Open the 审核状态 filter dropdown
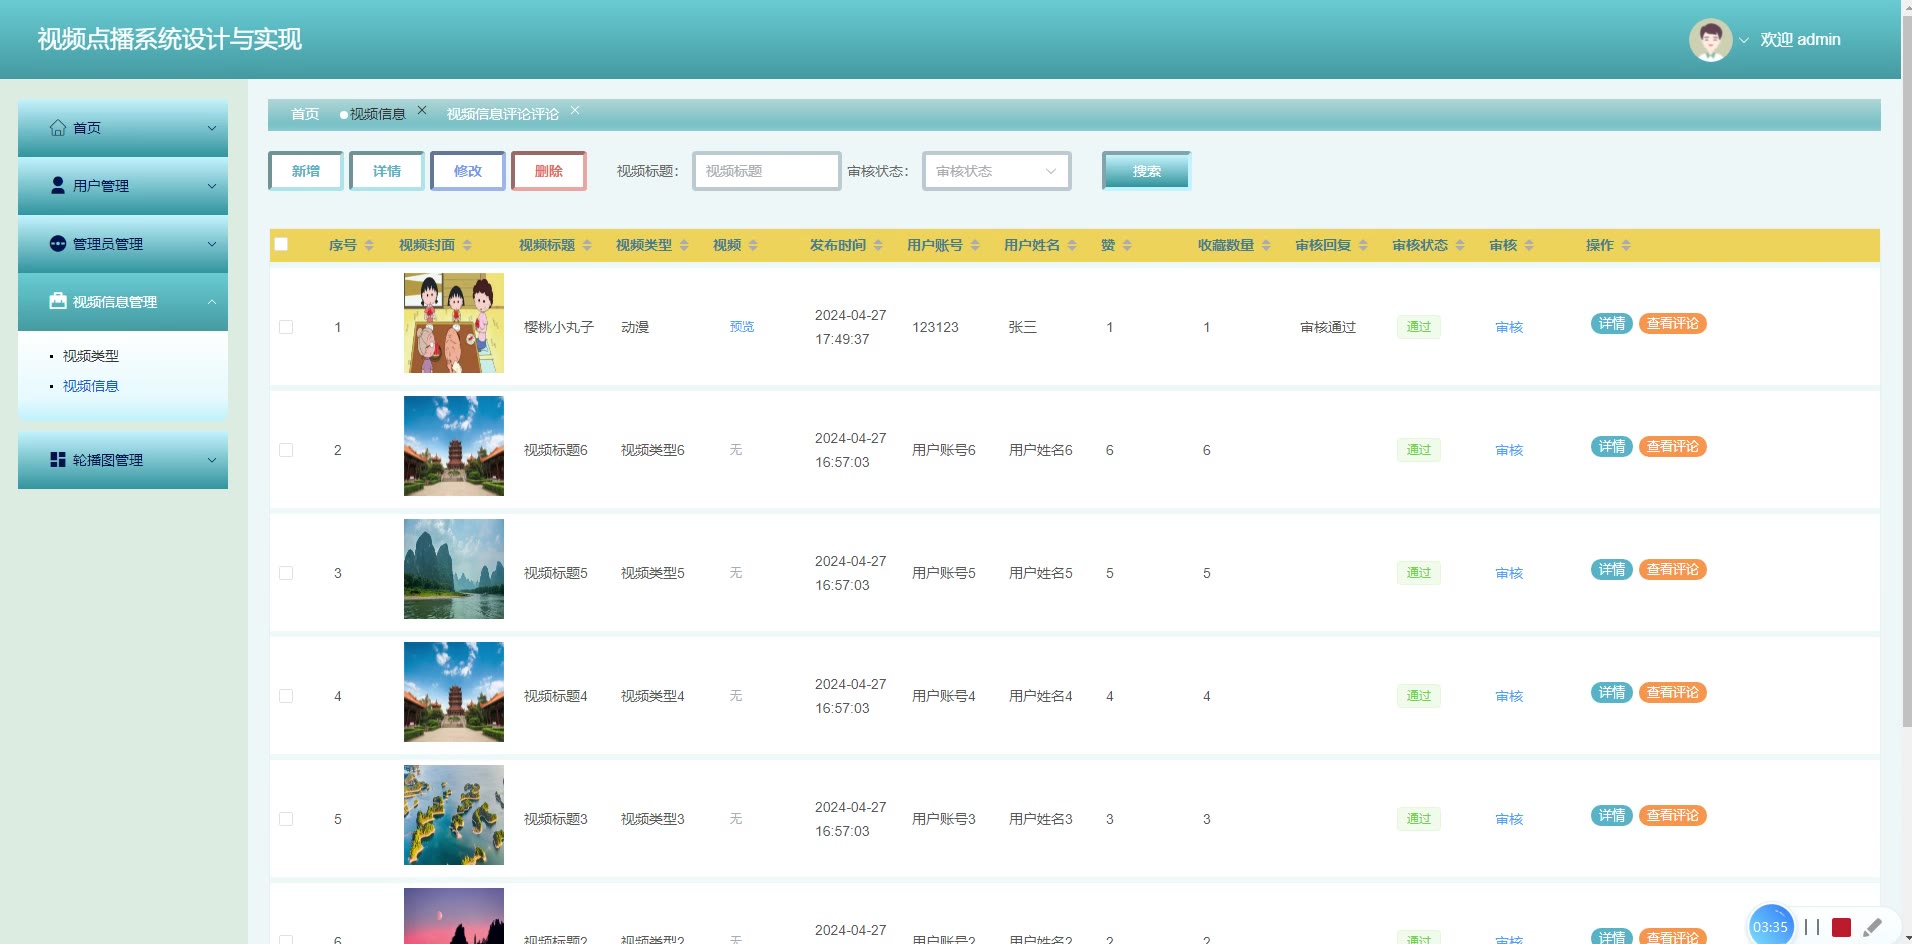1912x944 pixels. 996,171
